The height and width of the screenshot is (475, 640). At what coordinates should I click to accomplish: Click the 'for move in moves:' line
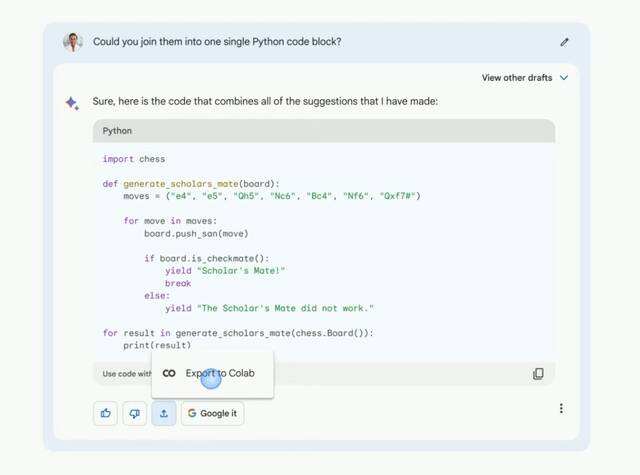tap(170, 221)
